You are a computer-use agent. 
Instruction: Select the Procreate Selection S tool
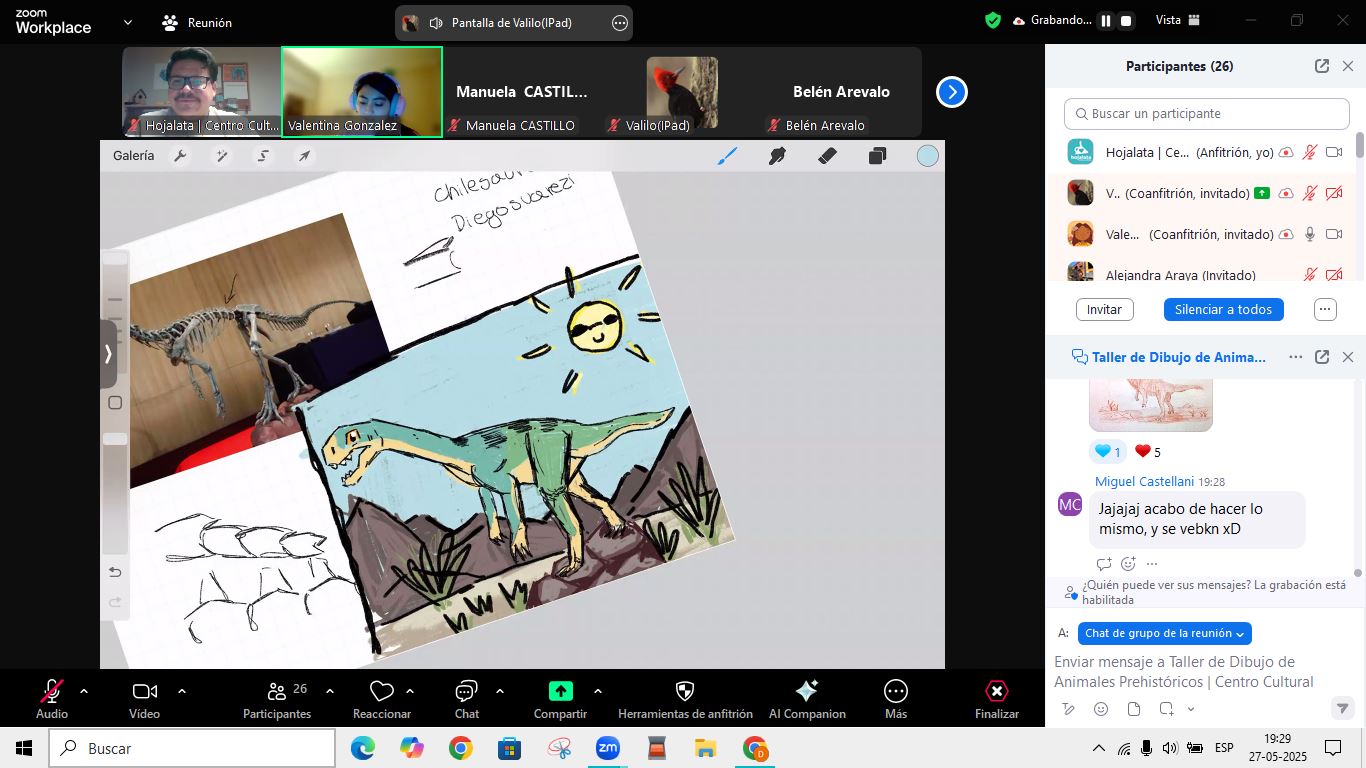263,156
